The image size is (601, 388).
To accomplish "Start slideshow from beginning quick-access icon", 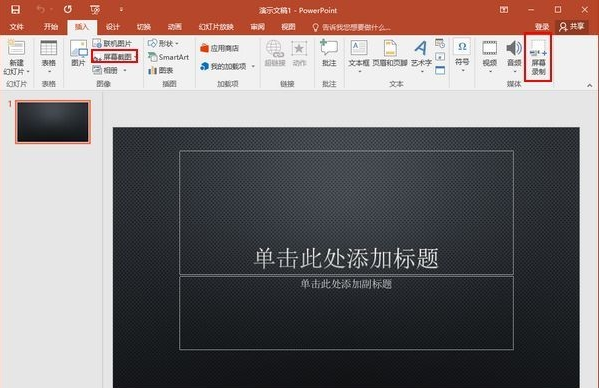I will [95, 10].
